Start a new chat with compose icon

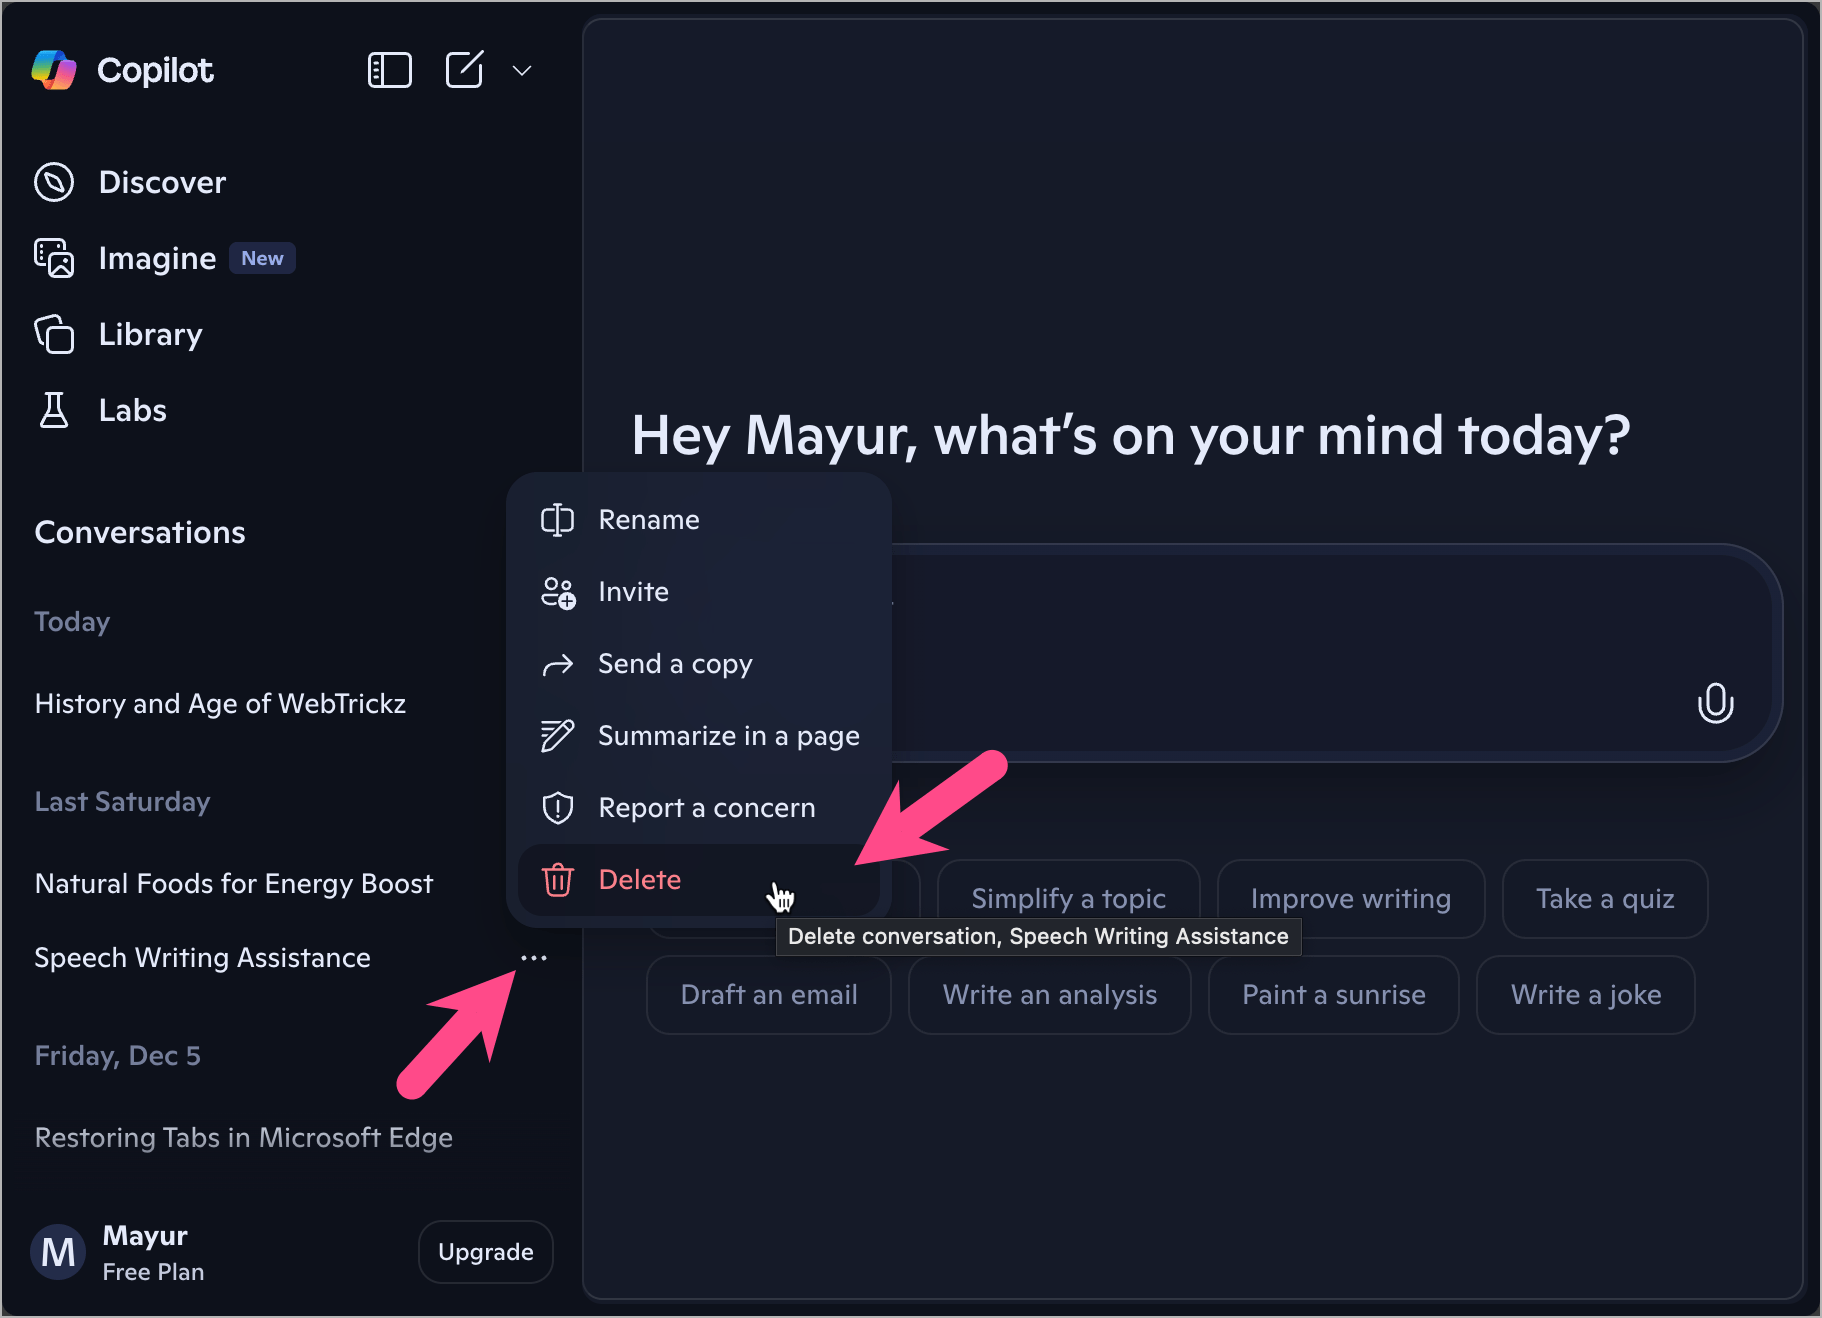[464, 70]
